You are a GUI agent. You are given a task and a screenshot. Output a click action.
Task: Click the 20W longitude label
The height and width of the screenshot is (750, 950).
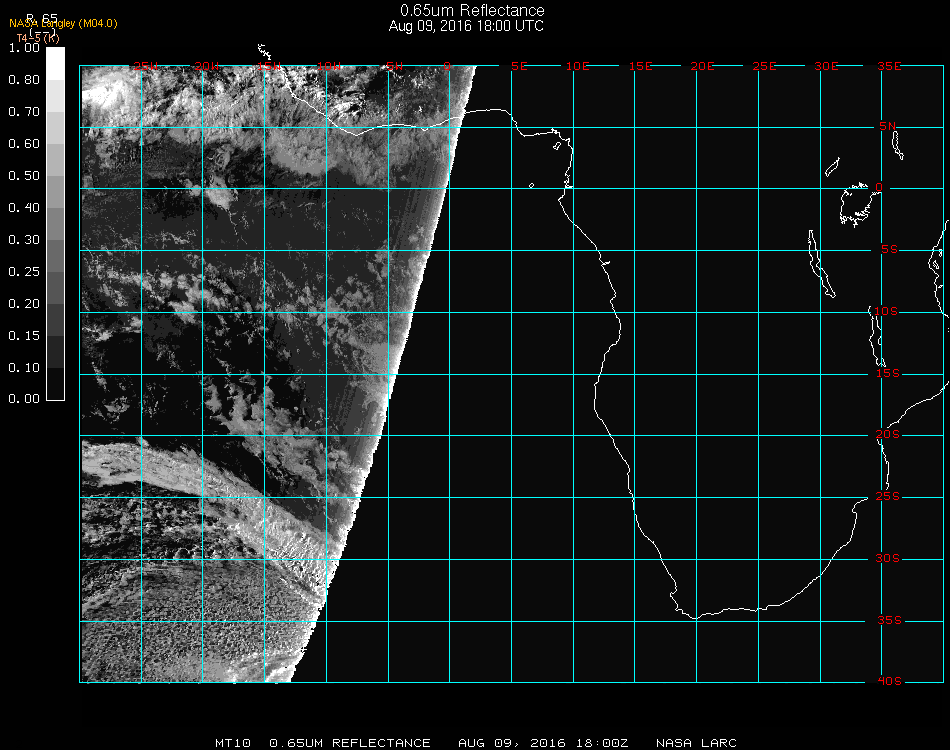point(207,67)
